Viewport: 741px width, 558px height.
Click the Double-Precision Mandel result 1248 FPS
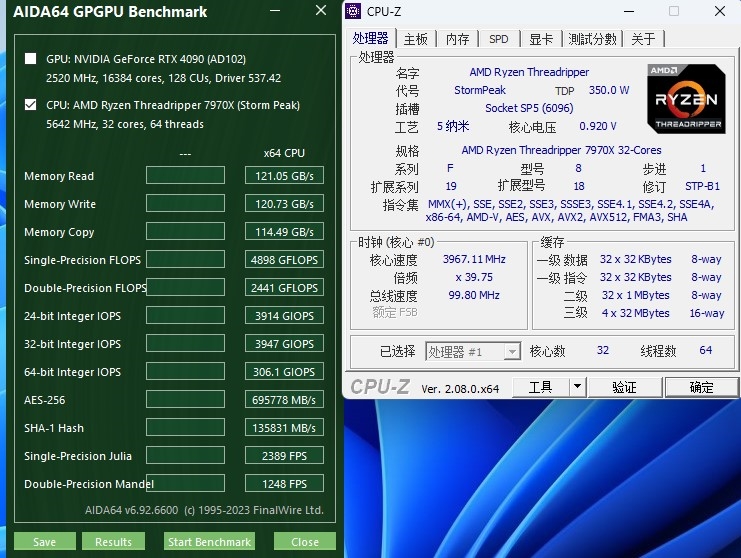click(284, 484)
